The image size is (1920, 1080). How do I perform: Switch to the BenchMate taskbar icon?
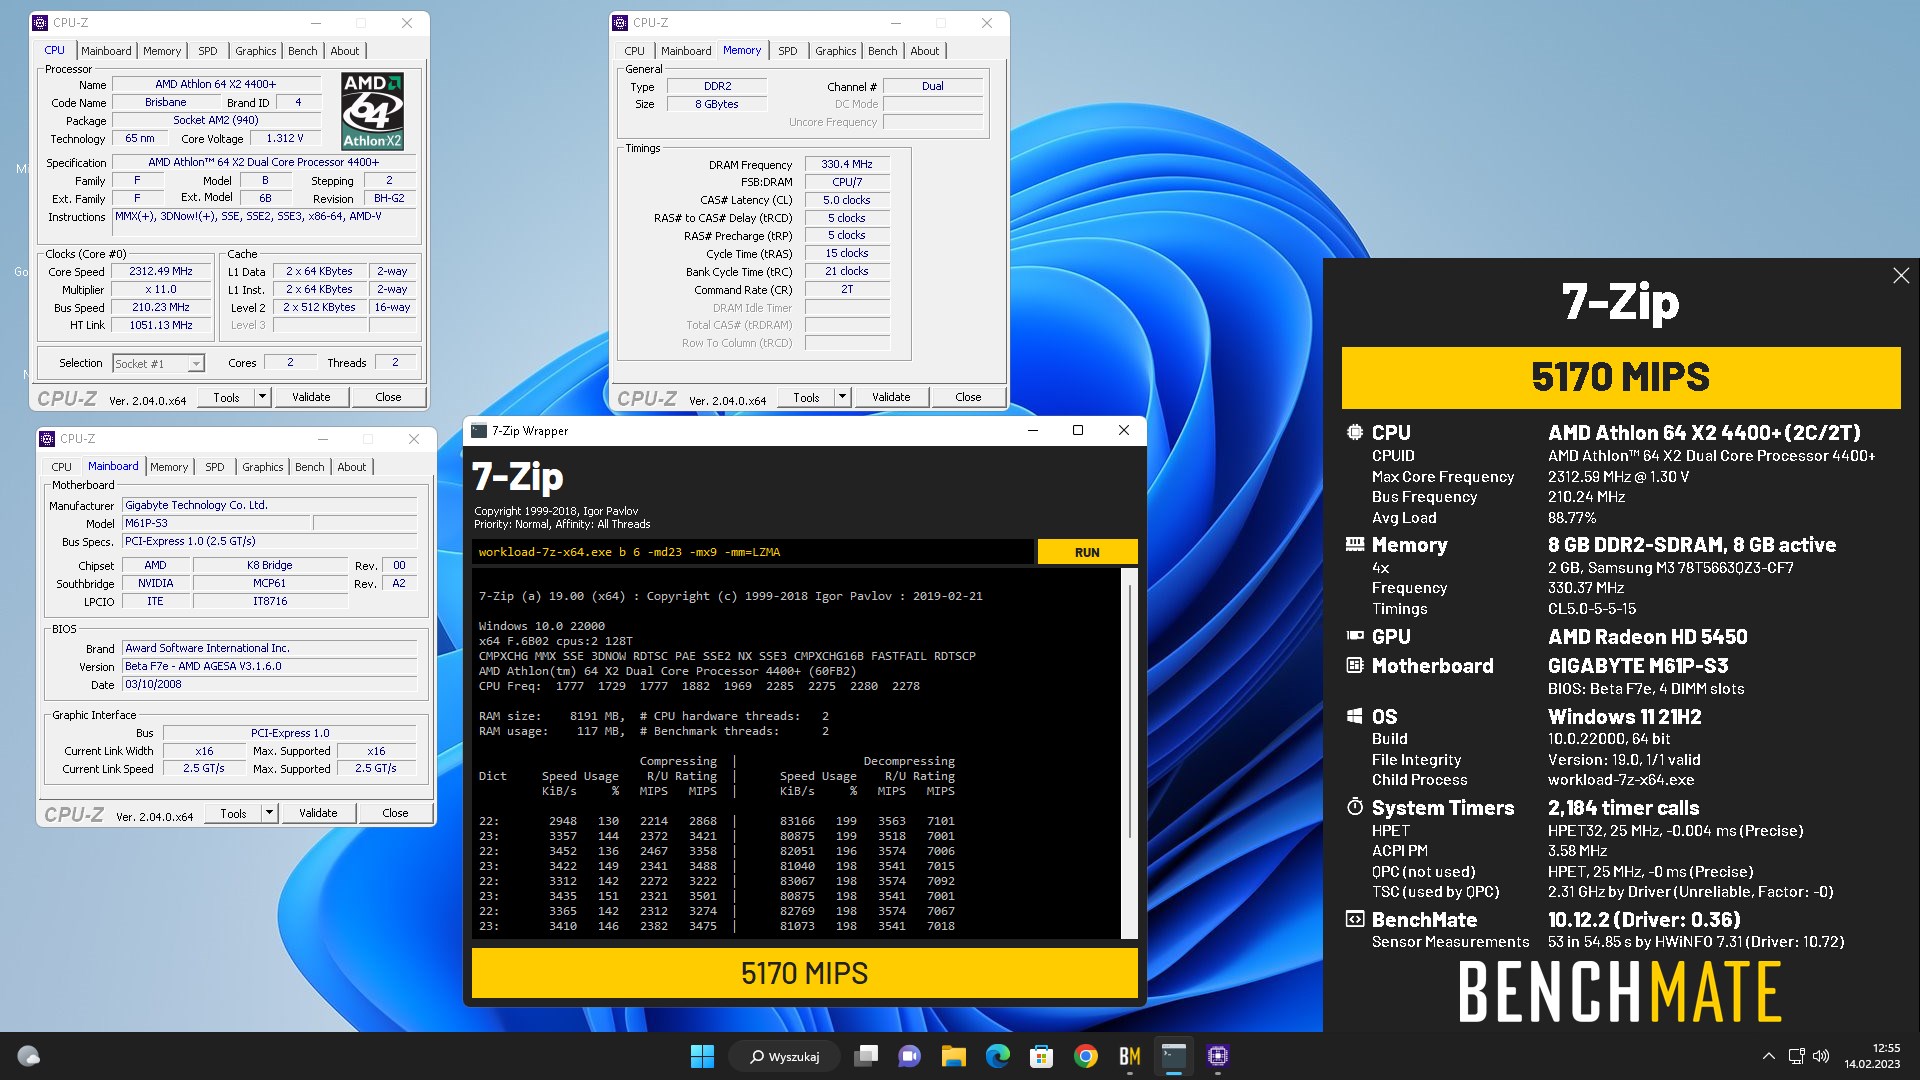pyautogui.click(x=1129, y=1056)
